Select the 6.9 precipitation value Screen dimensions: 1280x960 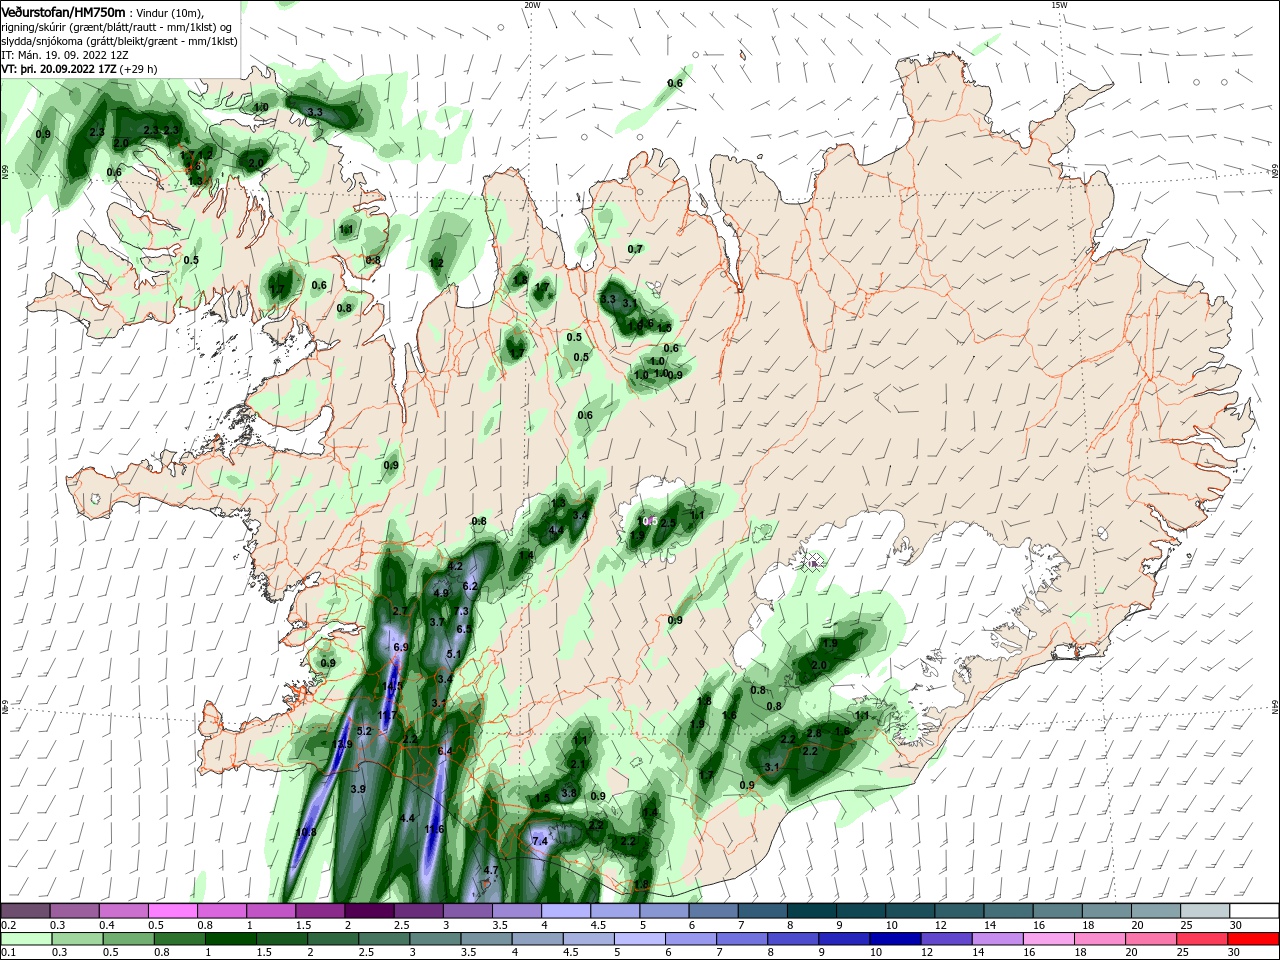click(401, 647)
